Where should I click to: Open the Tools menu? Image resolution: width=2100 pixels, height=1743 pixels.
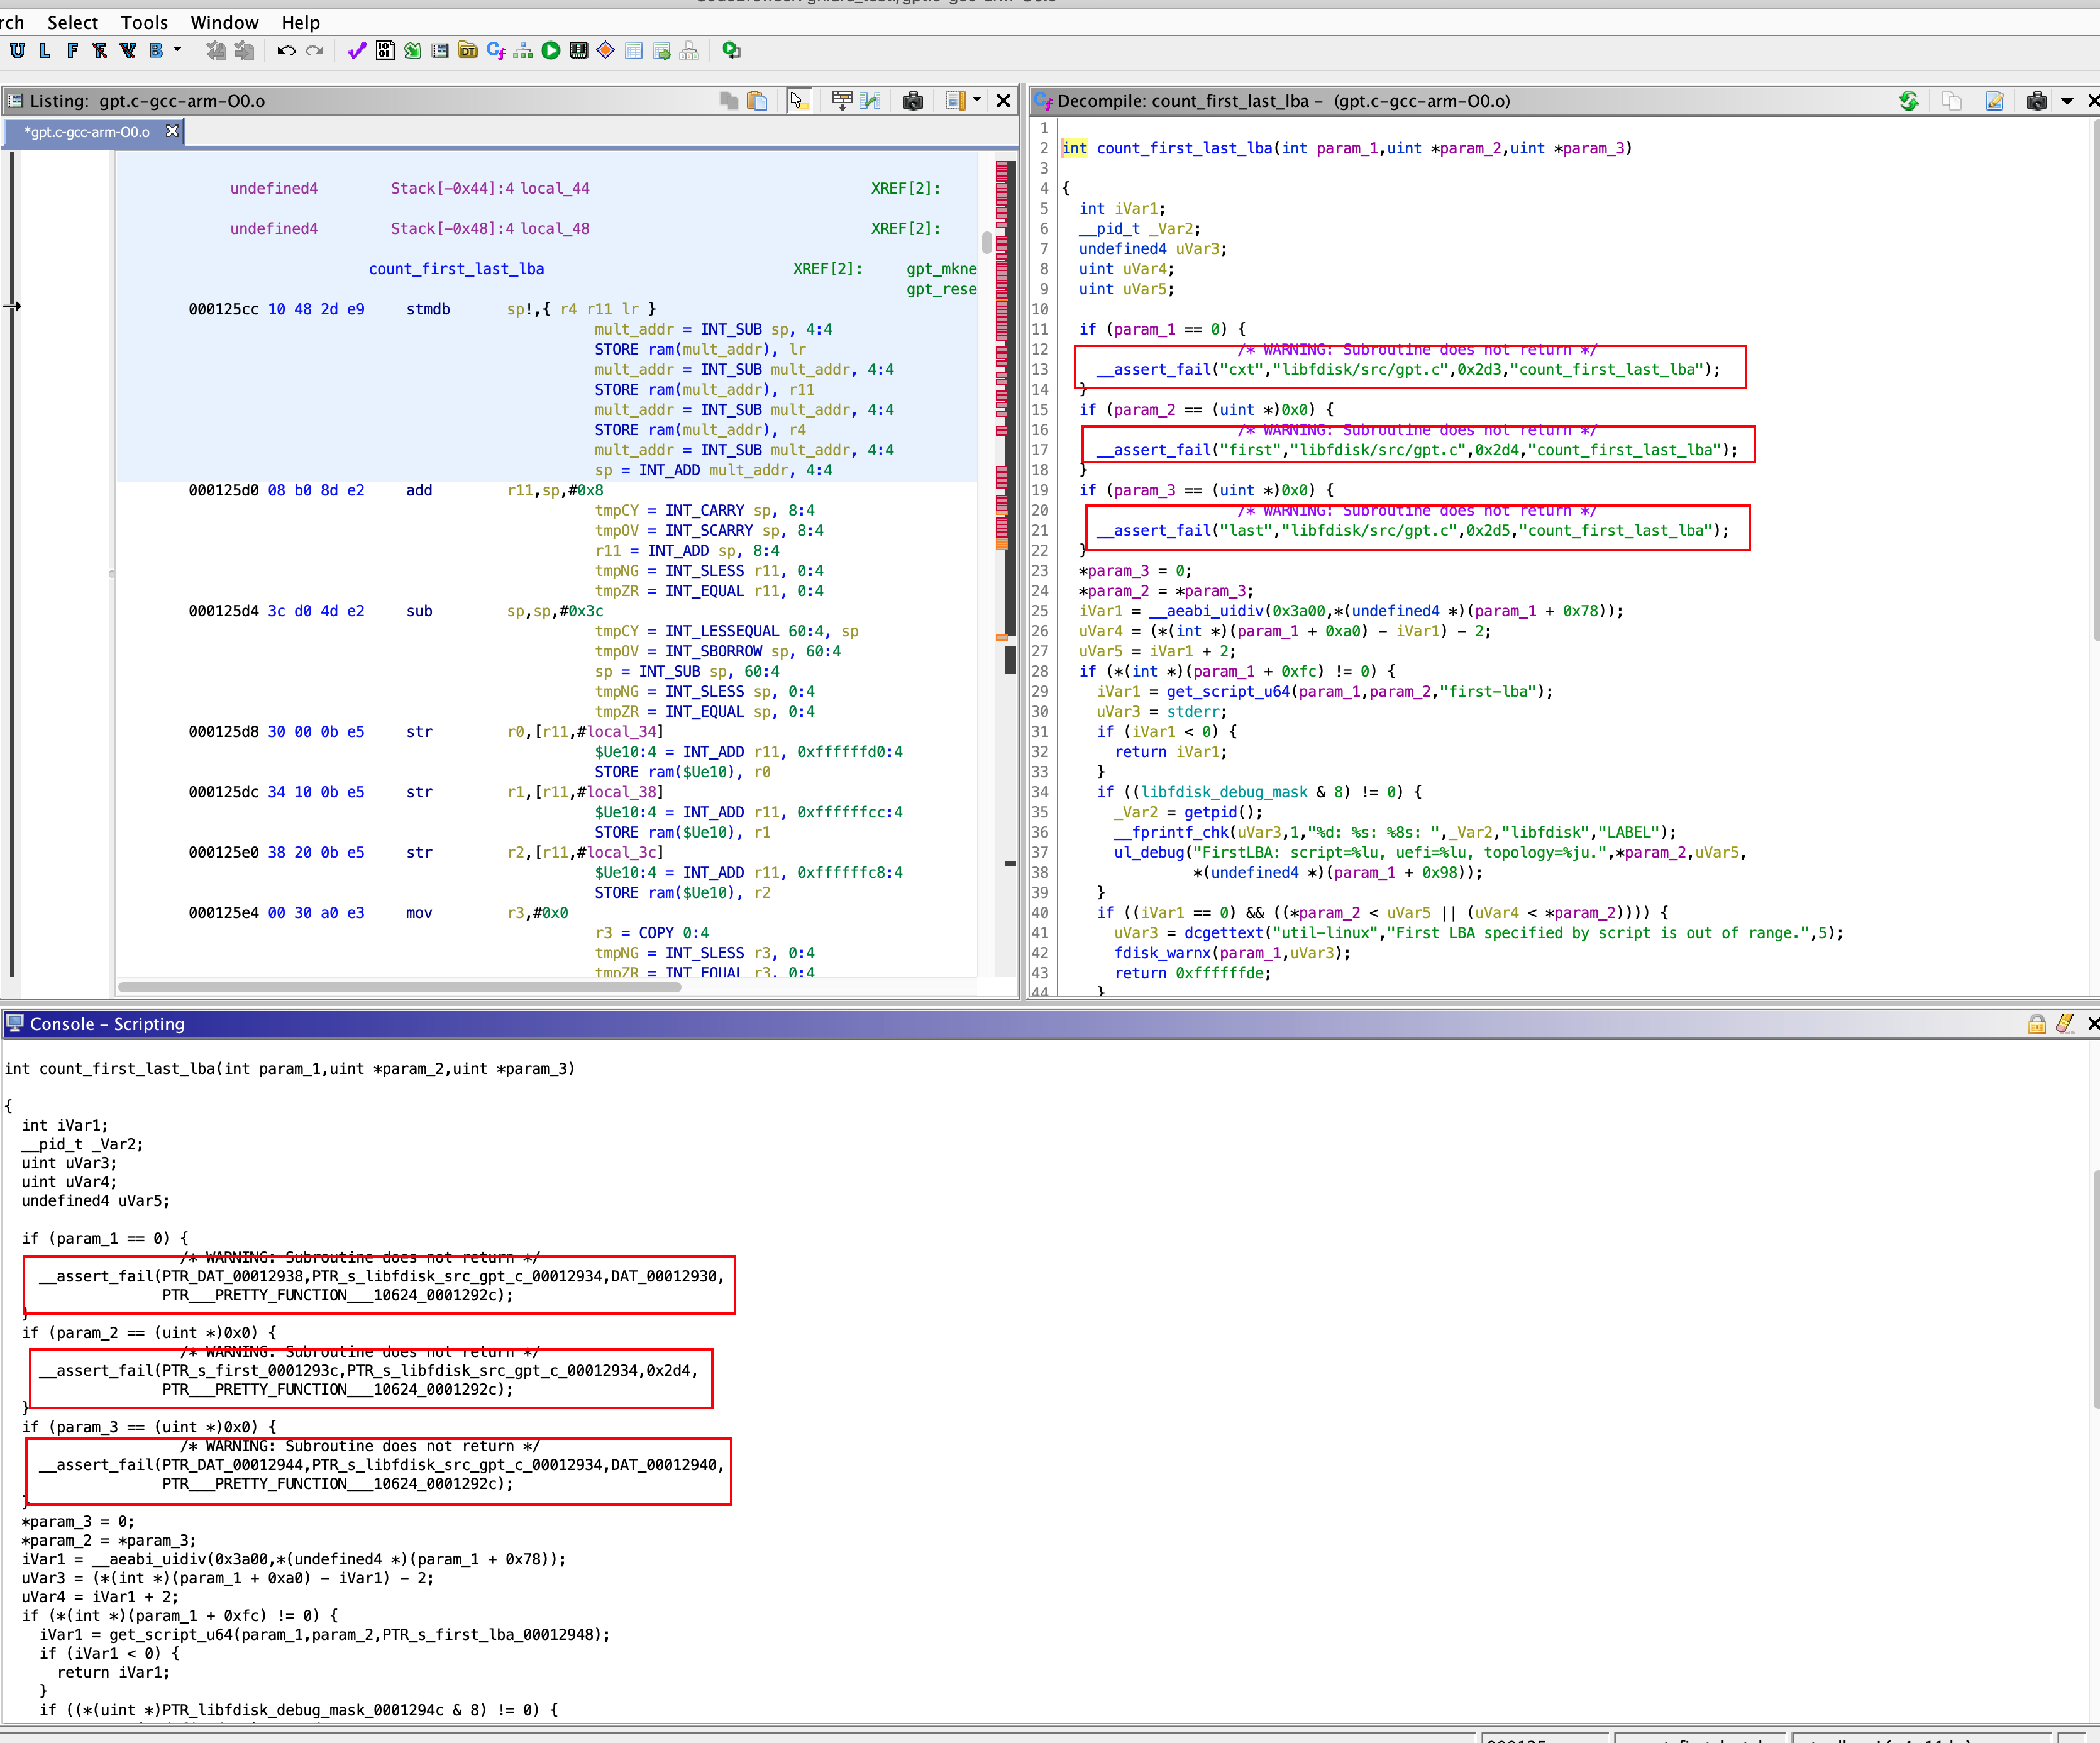point(144,22)
